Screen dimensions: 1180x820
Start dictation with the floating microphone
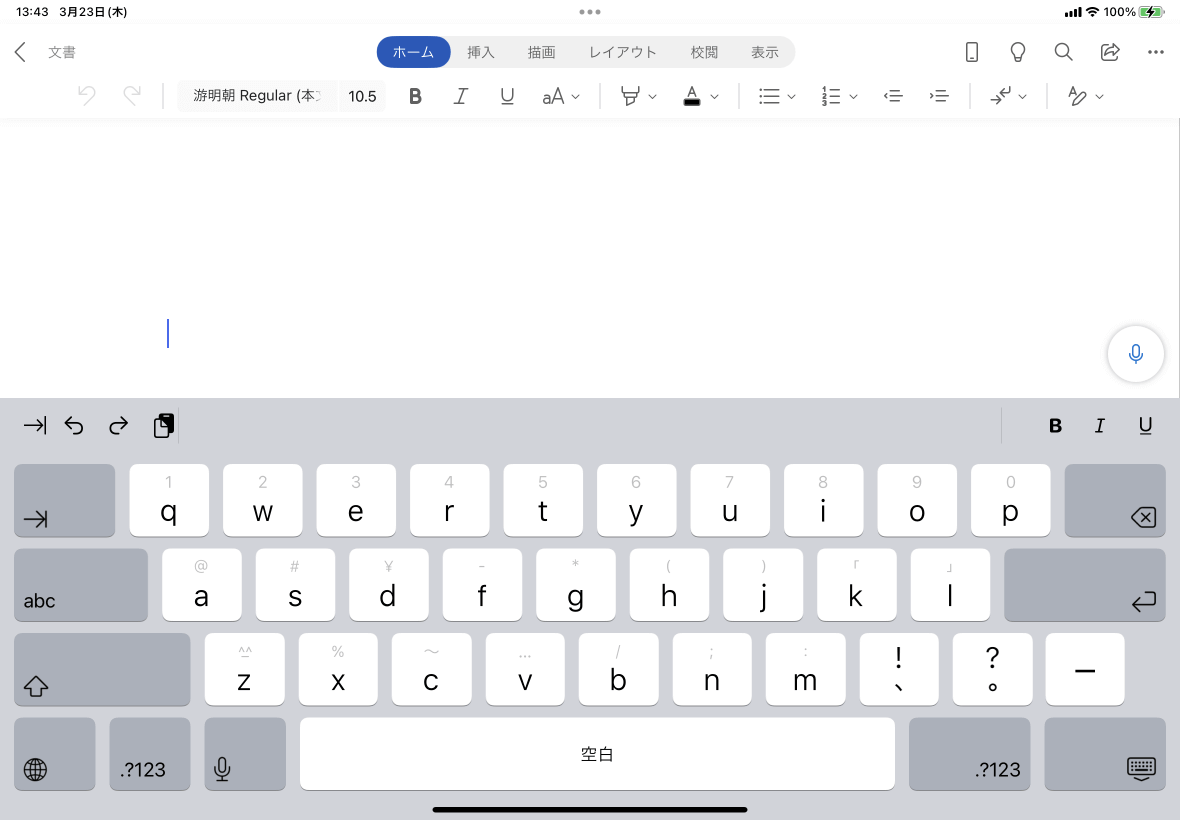pyautogui.click(x=1136, y=354)
